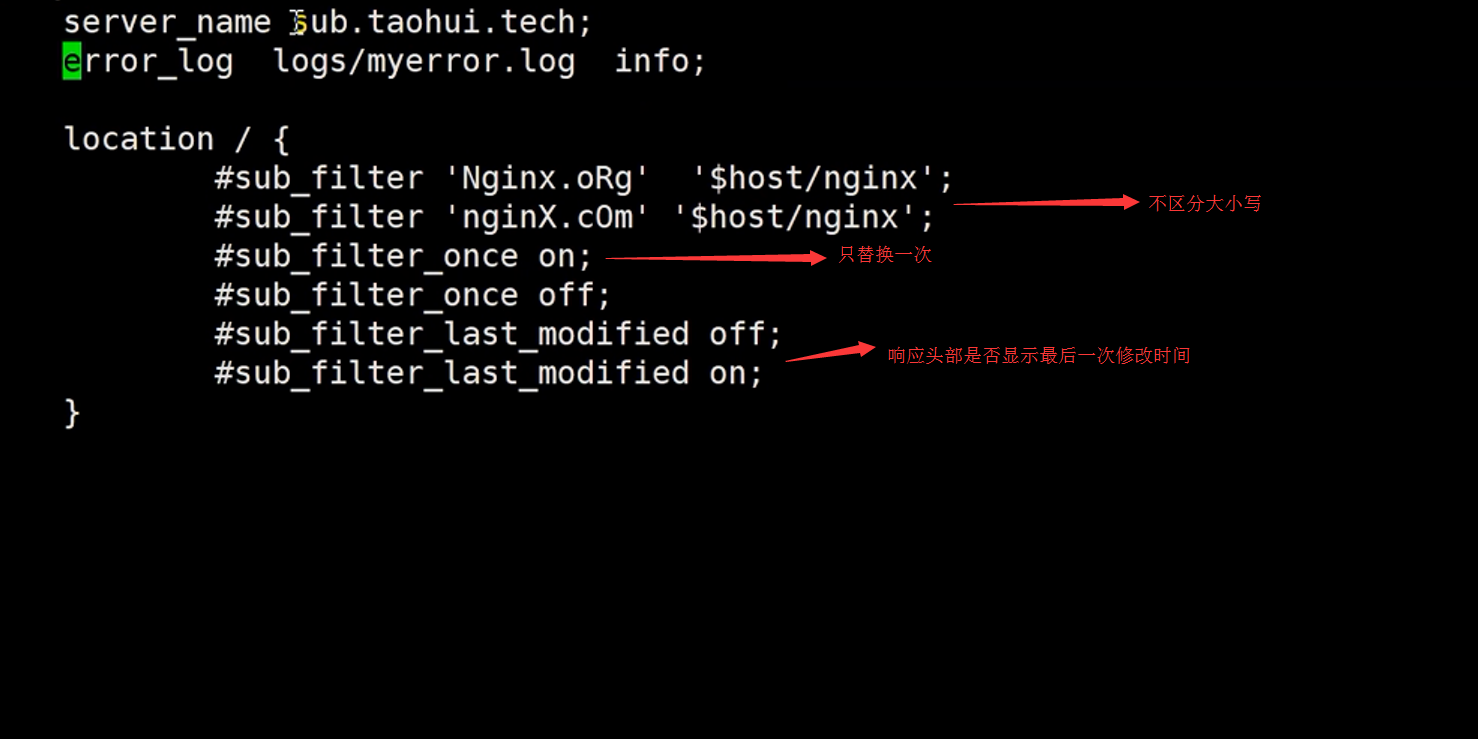This screenshot has height=739, width=1478.
Task: Click the #sub_filter_last_modified on line
Action: click(489, 373)
